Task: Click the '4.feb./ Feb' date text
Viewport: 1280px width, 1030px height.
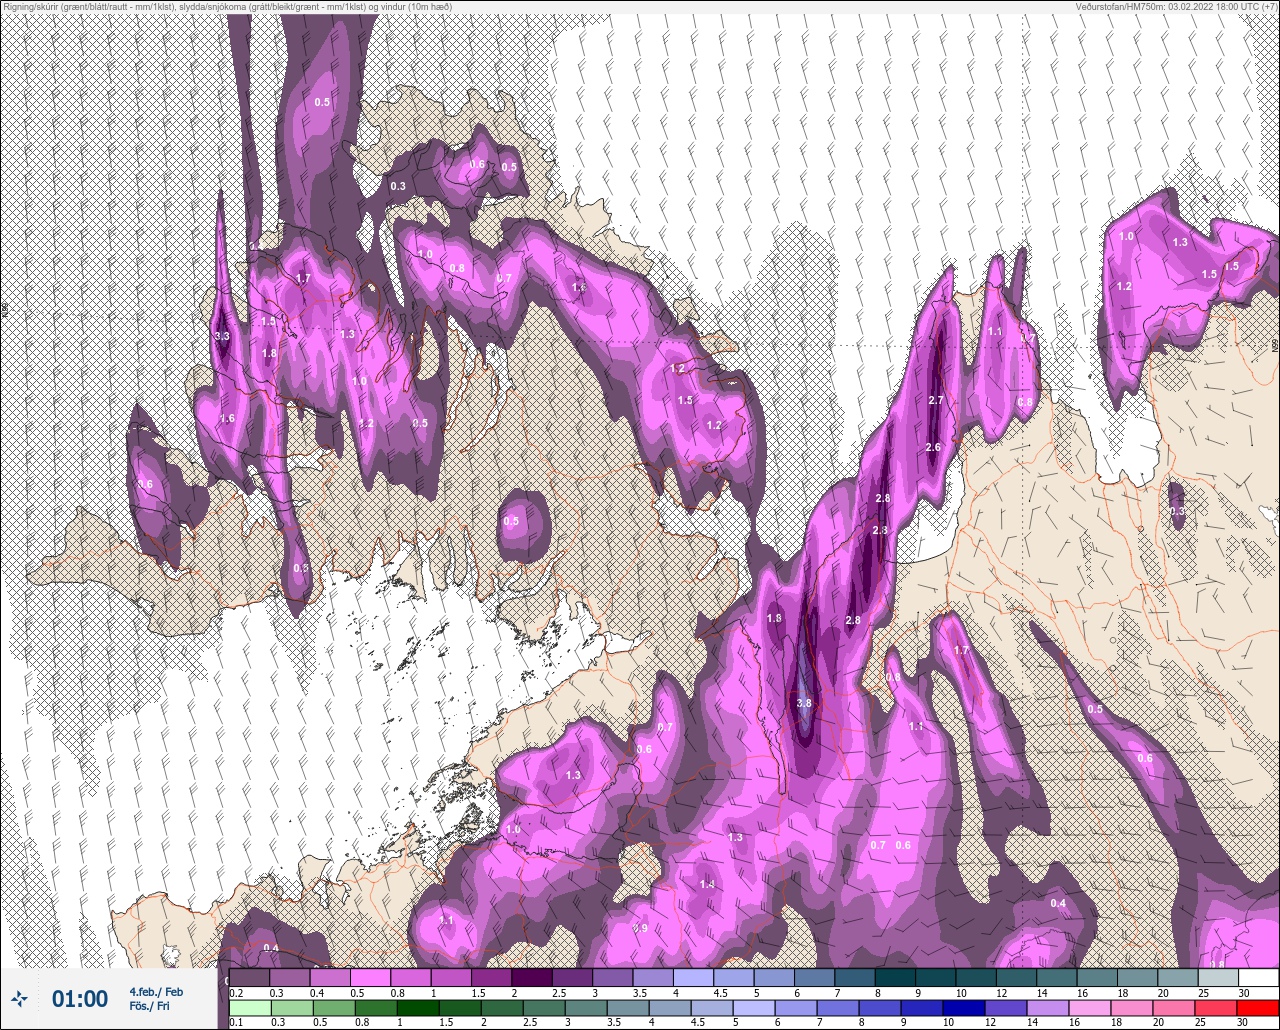Action: pos(156,991)
